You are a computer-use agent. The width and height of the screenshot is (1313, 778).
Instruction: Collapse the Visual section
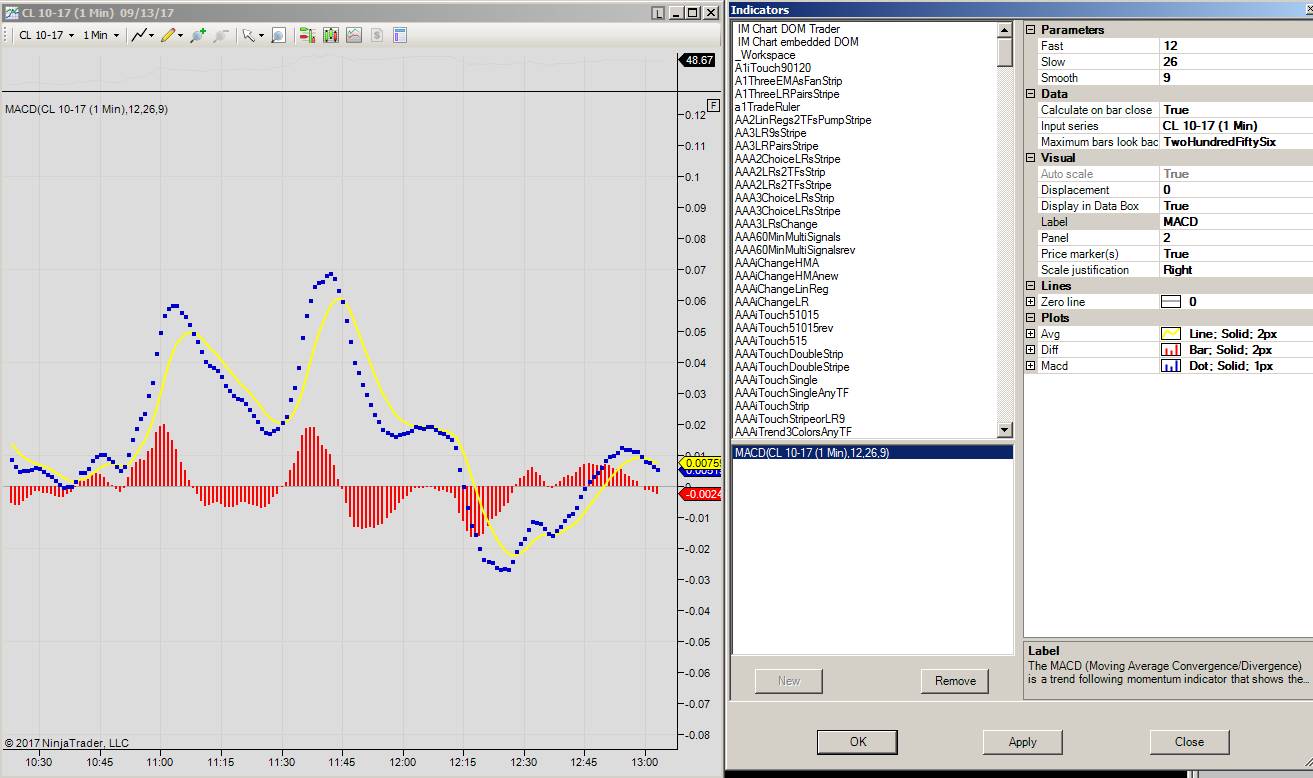(x=1031, y=158)
